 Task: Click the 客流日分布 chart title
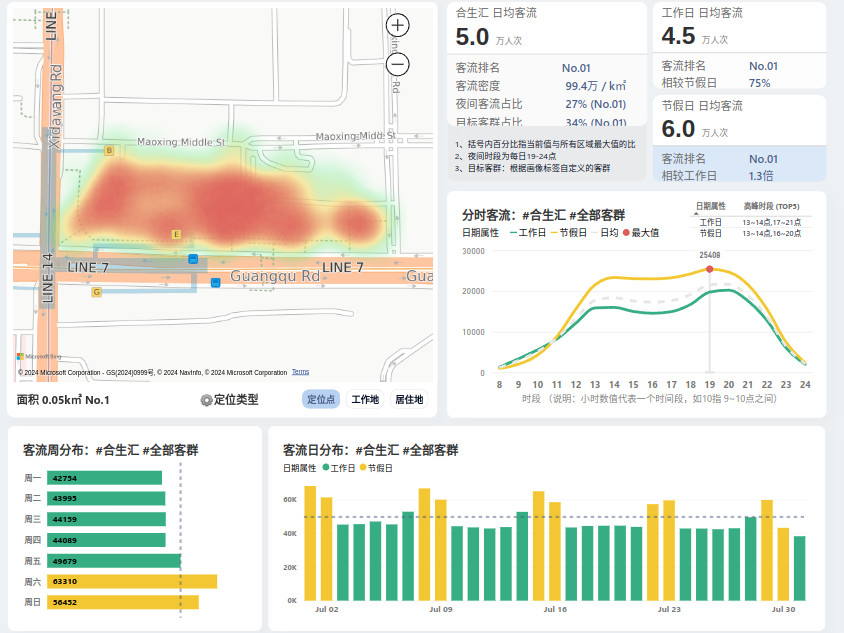(370, 450)
